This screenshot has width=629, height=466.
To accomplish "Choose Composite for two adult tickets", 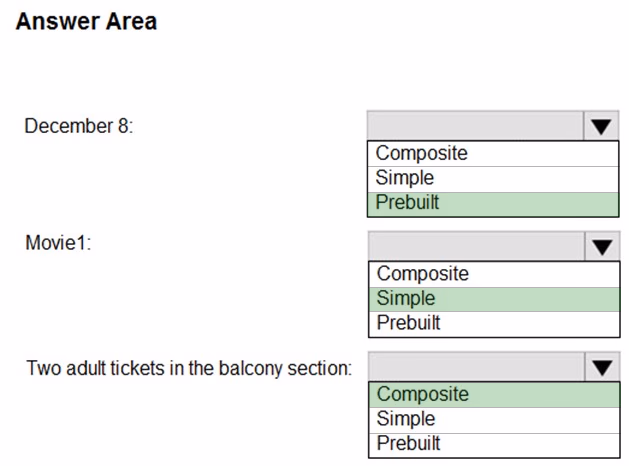I will [x=494, y=395].
